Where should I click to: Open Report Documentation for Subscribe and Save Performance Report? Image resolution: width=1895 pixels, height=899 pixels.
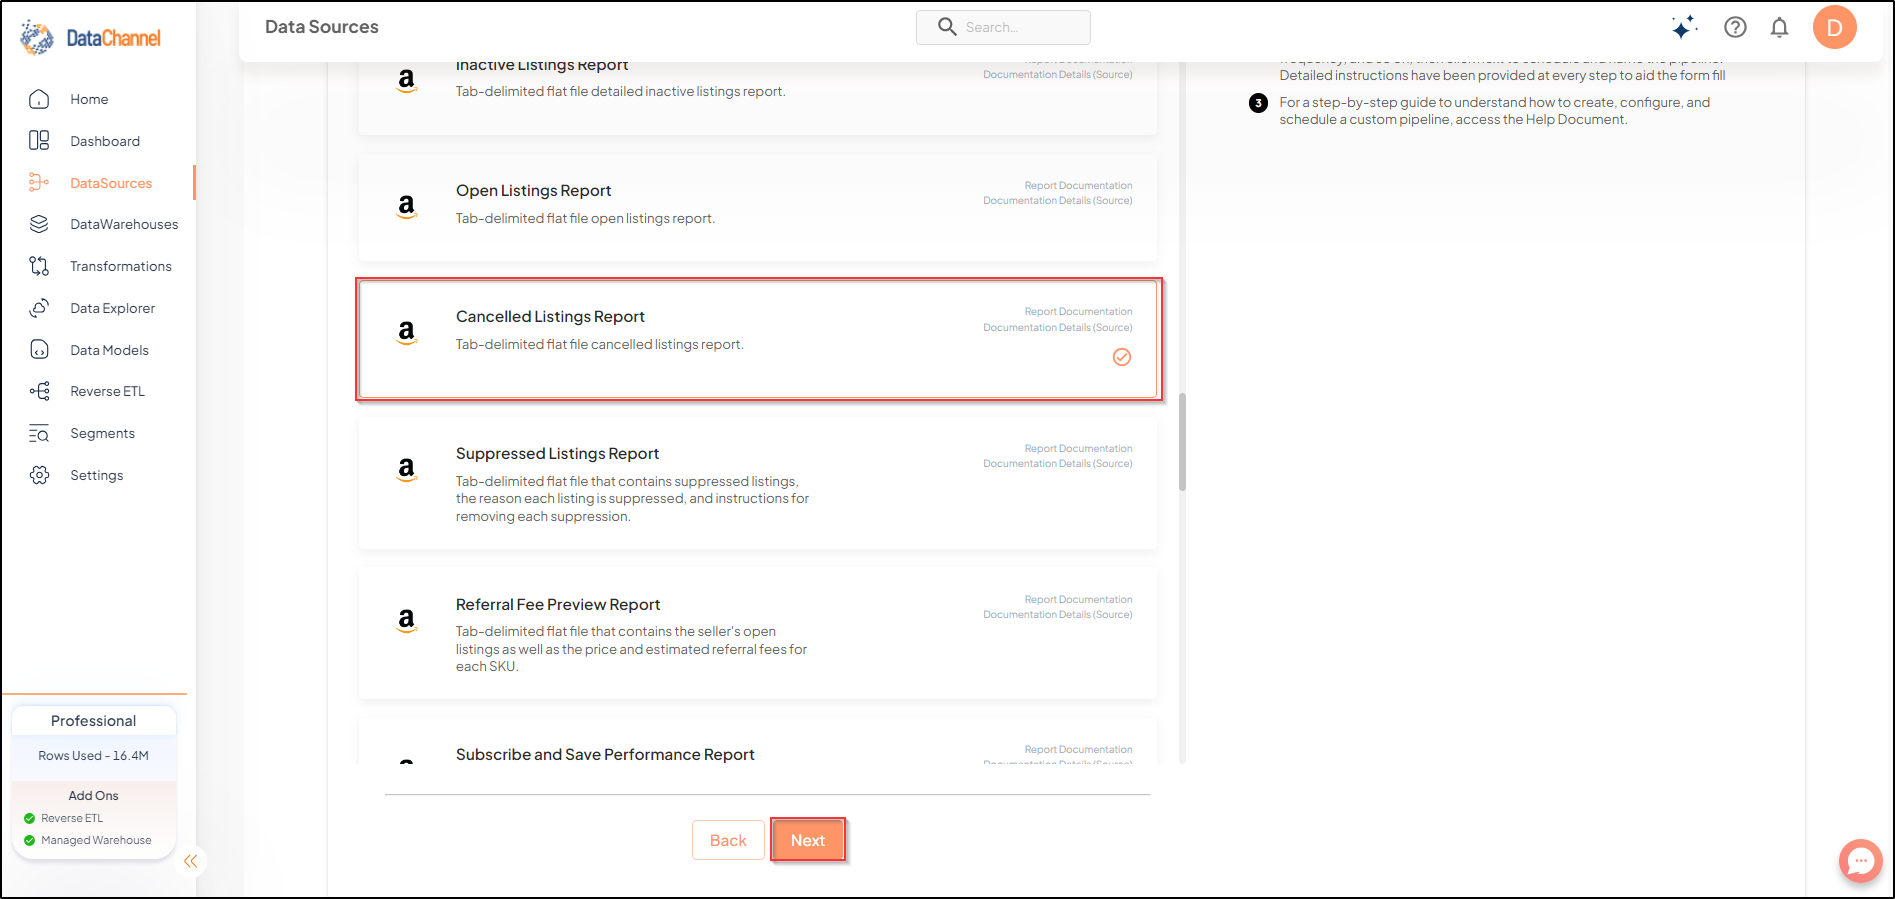[1078, 750]
